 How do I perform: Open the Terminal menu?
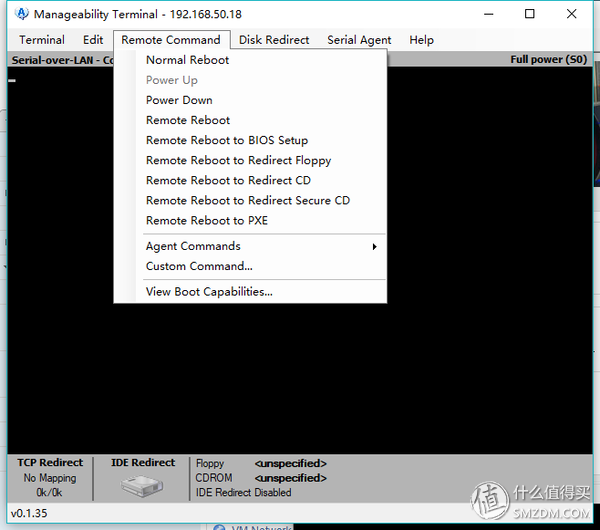(41, 40)
